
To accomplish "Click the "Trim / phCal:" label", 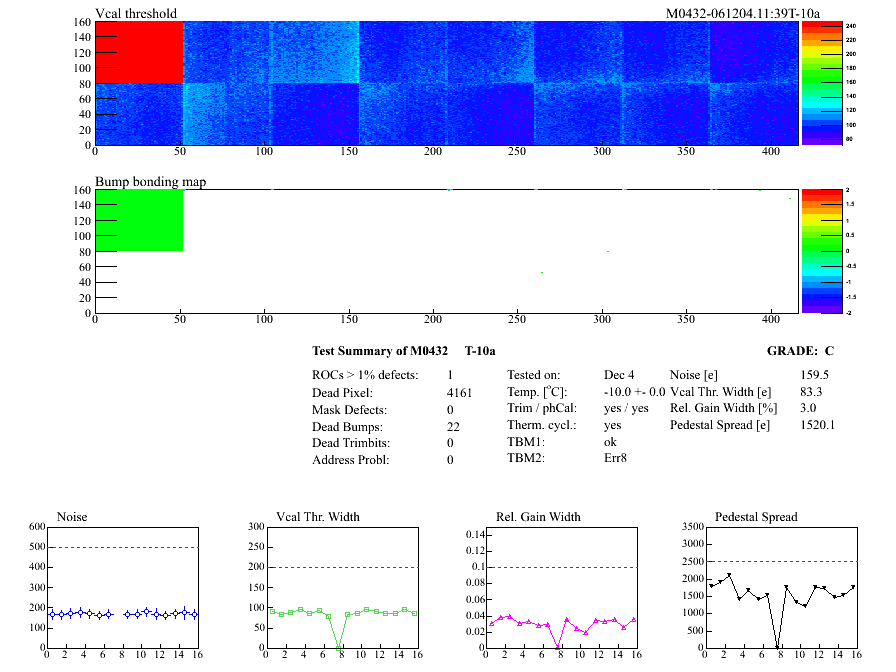I will click(542, 408).
